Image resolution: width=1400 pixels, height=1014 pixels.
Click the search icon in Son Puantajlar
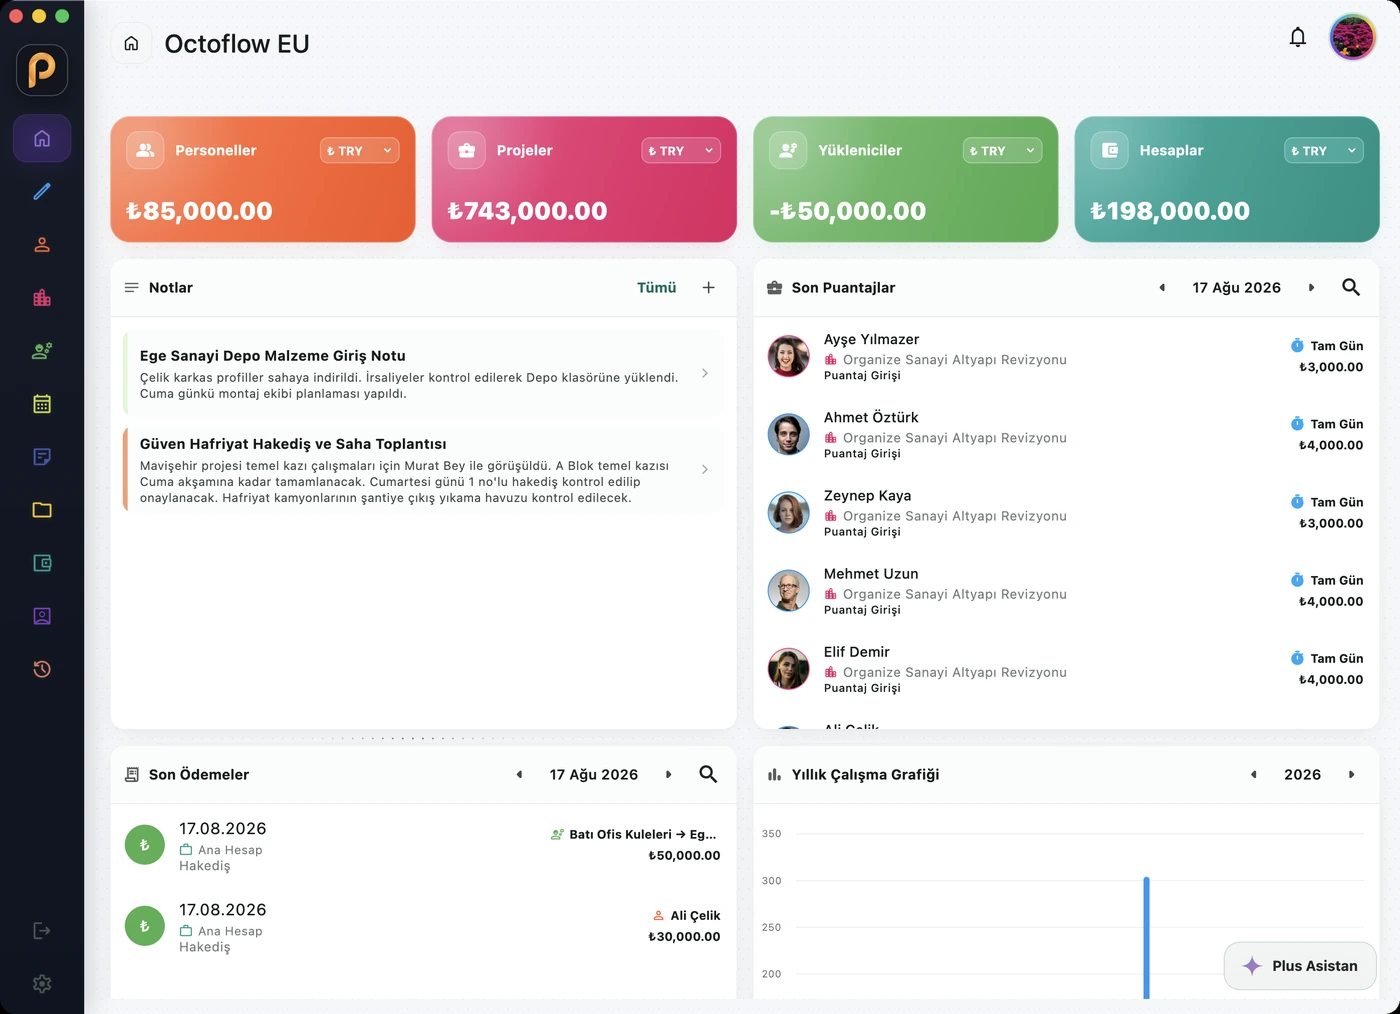[x=1350, y=287]
